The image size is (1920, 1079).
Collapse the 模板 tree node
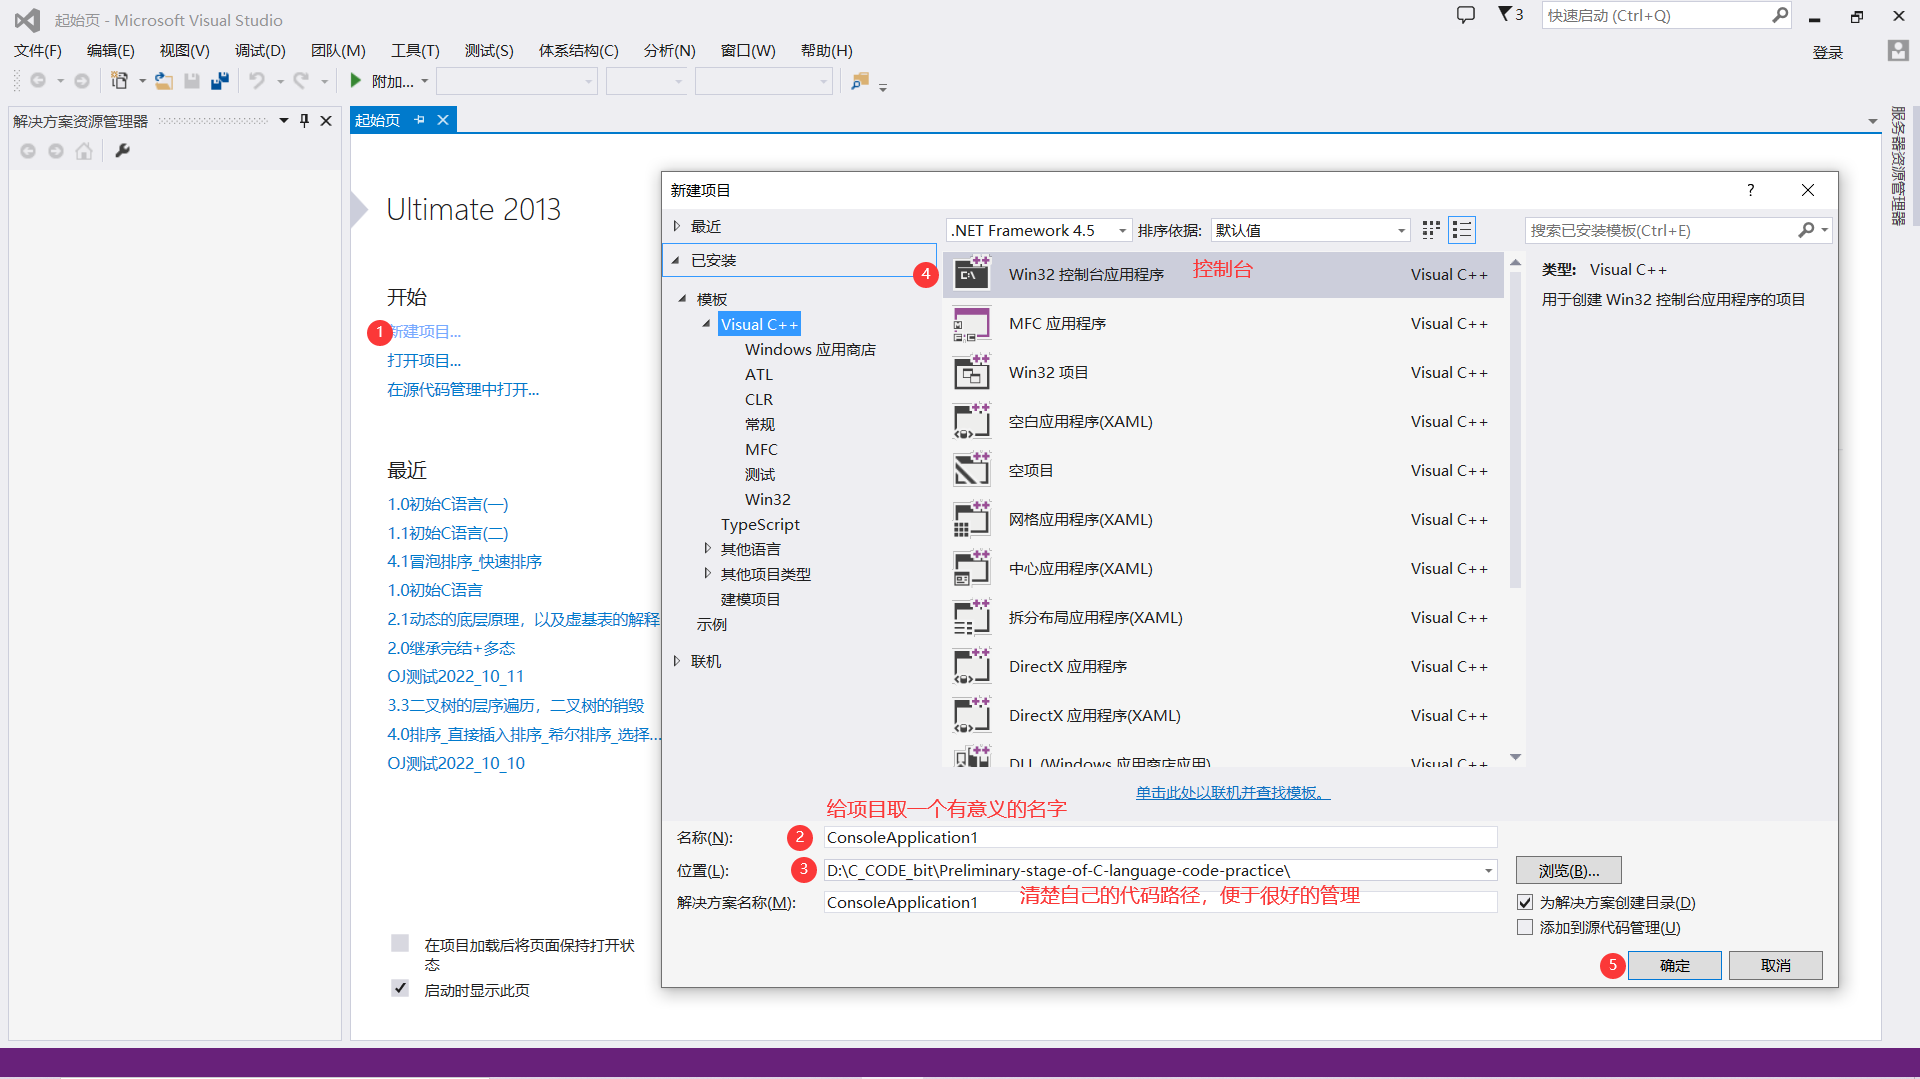tap(683, 299)
